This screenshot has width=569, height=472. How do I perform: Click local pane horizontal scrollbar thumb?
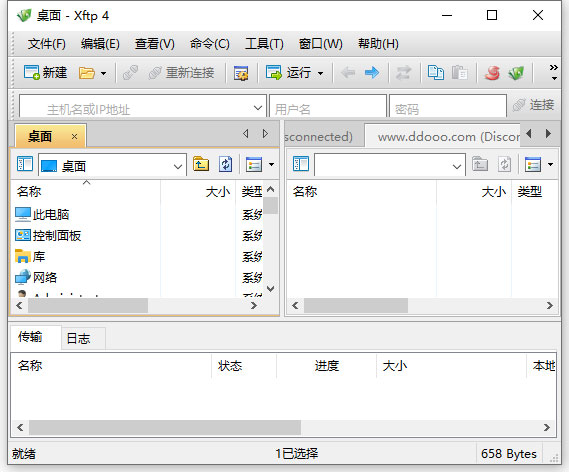[88, 306]
